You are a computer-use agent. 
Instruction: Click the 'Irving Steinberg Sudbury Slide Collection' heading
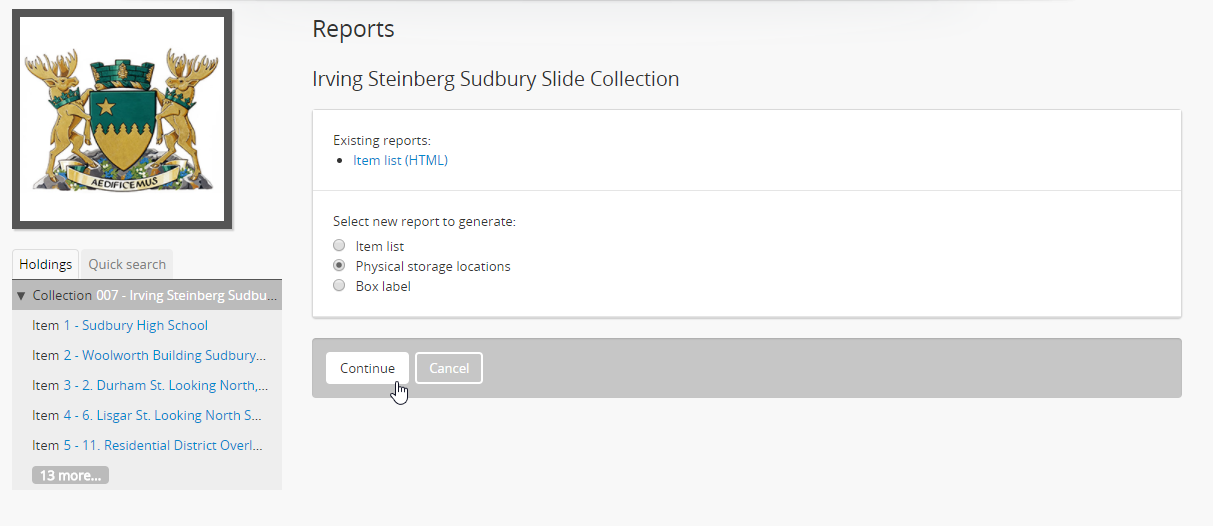tap(495, 79)
